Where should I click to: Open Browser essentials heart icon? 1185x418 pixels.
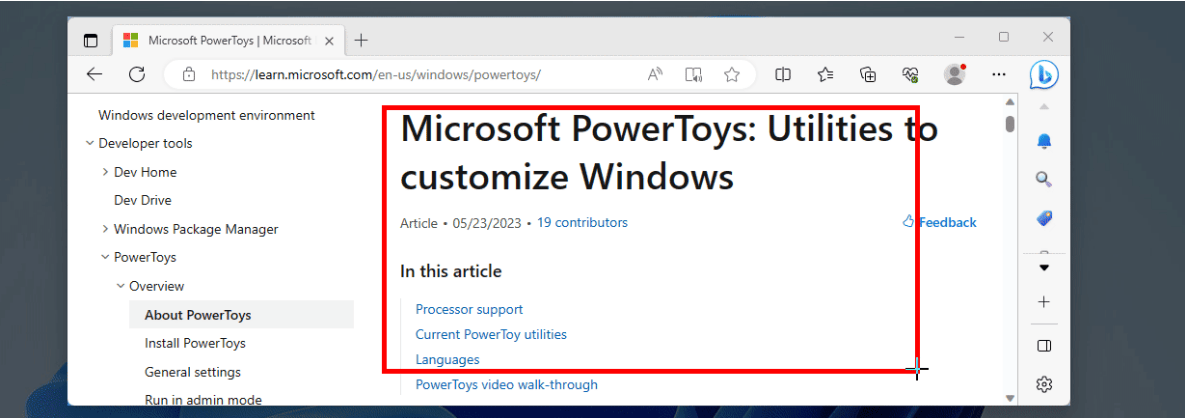[911, 74]
